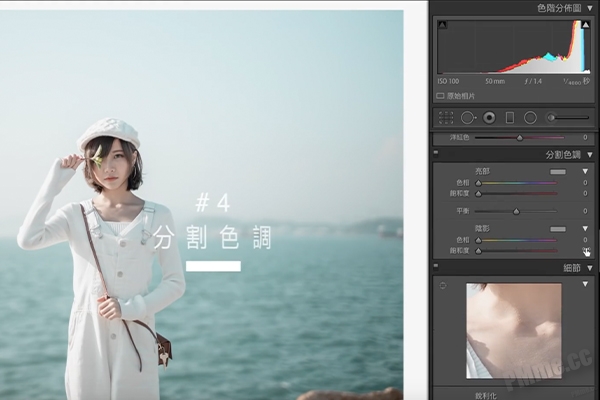Viewport: 600px width, 400px height.
Task: Click the f / 1.4 aperture readout
Action: tap(533, 81)
